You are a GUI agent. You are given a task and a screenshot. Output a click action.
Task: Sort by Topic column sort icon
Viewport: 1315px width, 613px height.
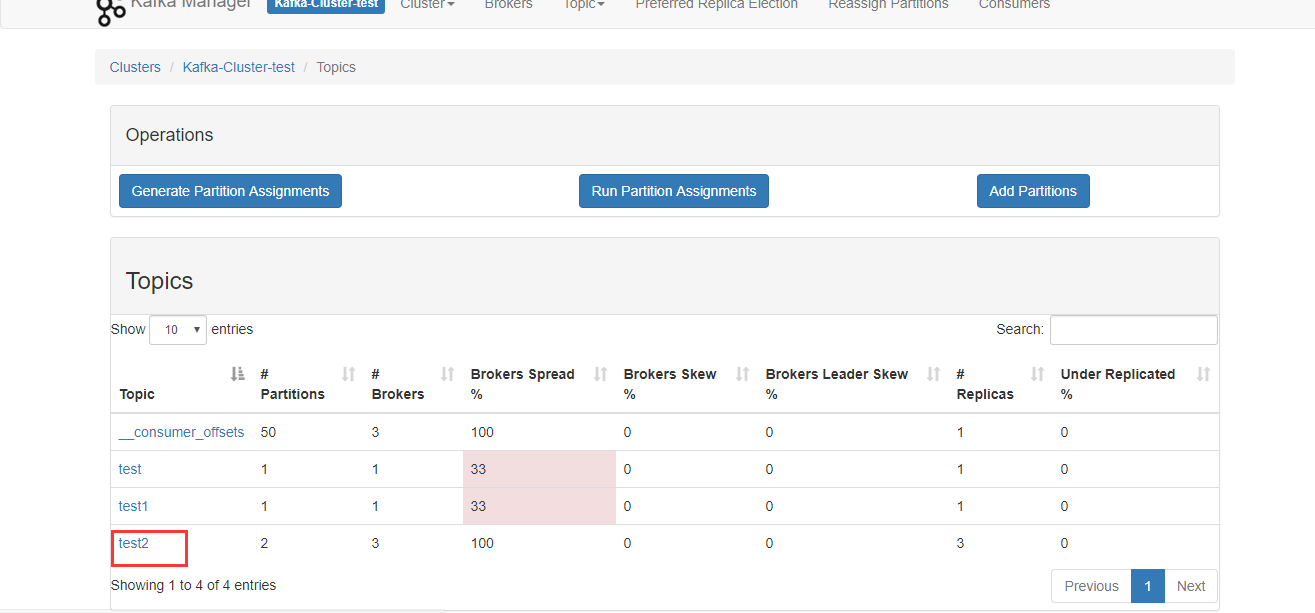[238, 374]
